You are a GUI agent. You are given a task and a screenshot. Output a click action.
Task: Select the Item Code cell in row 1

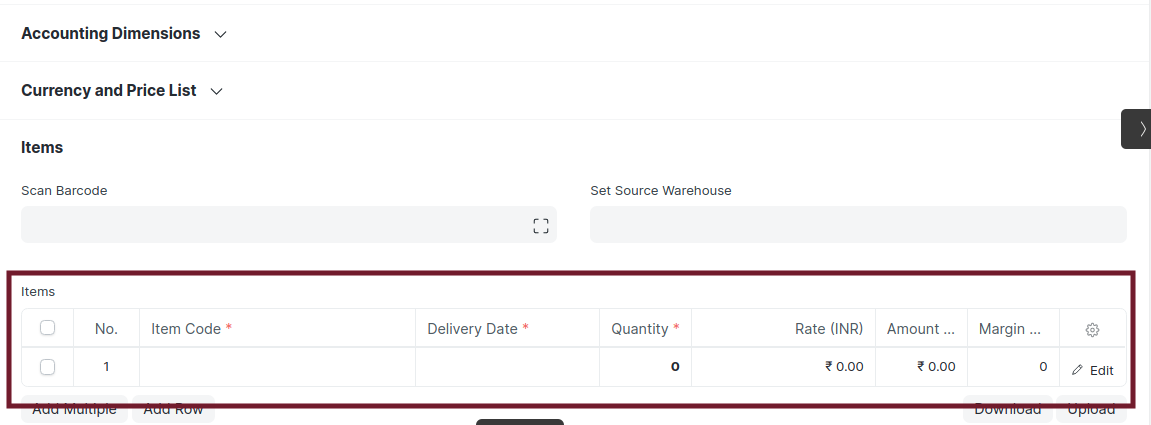point(277,366)
